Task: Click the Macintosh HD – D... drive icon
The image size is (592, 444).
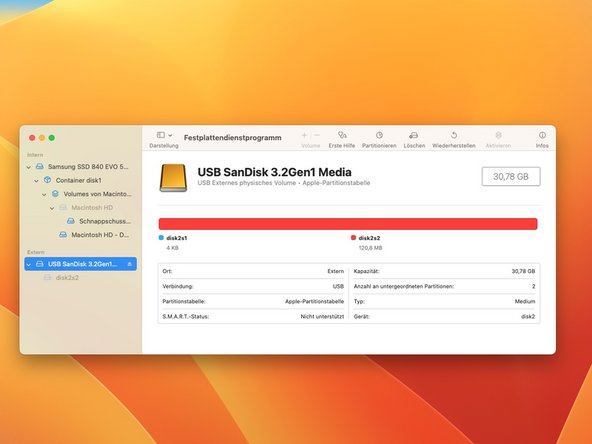Action: (x=63, y=234)
